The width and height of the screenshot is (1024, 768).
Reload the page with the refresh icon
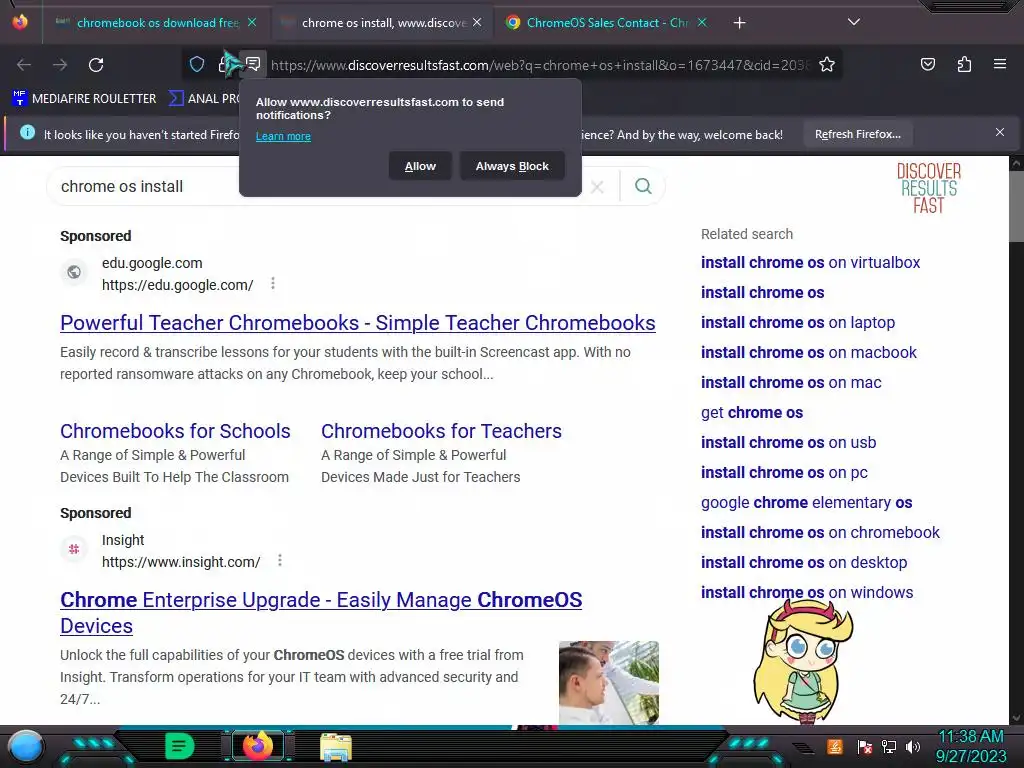[x=96, y=65]
